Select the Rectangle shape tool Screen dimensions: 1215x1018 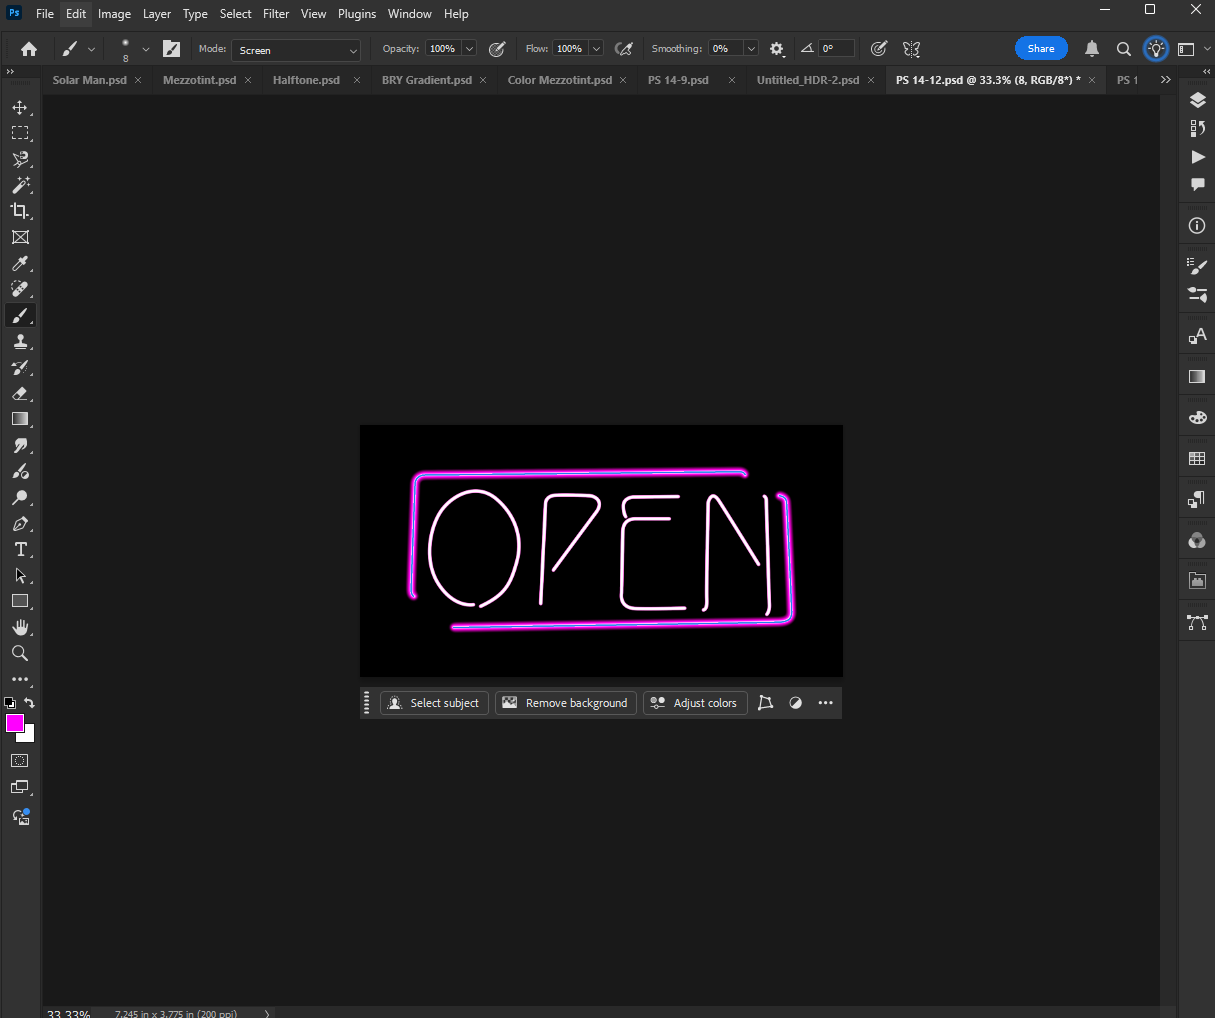point(20,601)
